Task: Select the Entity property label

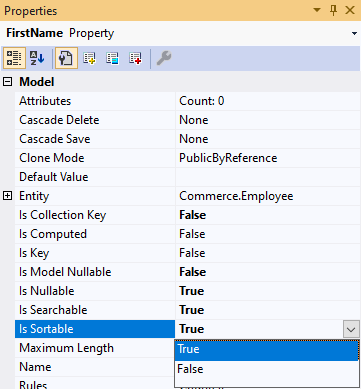Action: [34, 196]
